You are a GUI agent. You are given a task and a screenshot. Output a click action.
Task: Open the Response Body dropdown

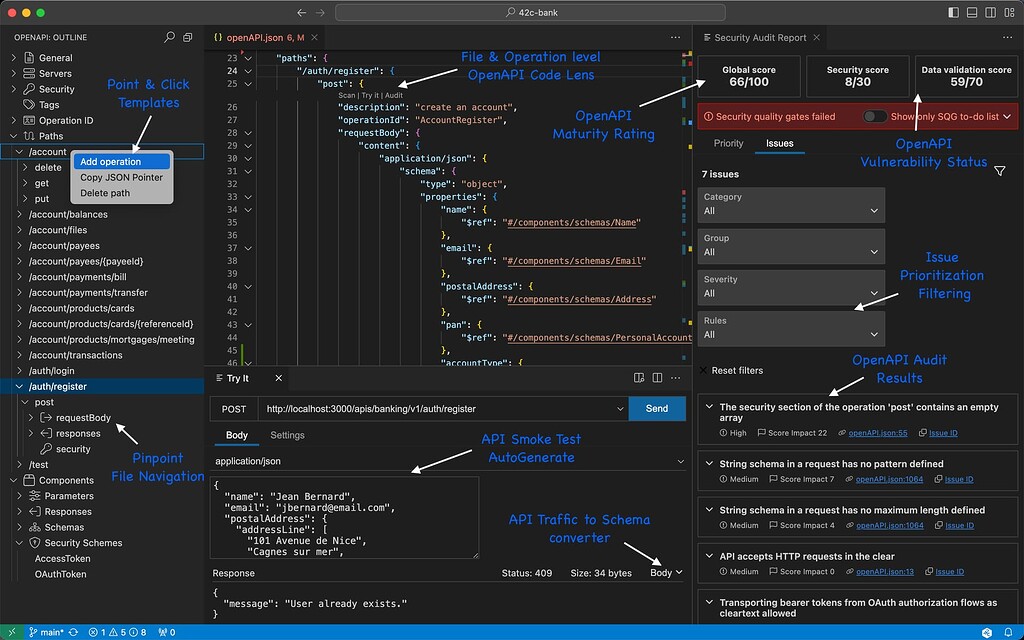[x=666, y=573]
